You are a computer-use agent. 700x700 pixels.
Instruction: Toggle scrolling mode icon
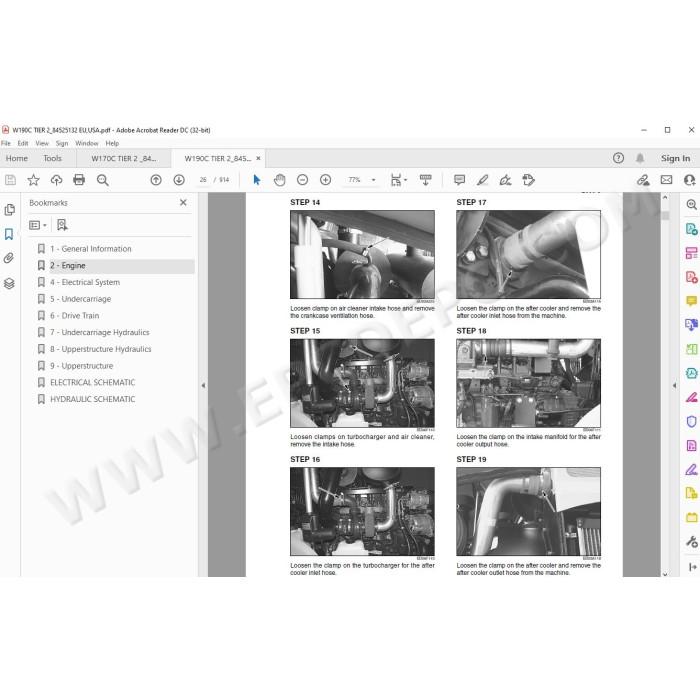pyautogui.click(x=425, y=180)
